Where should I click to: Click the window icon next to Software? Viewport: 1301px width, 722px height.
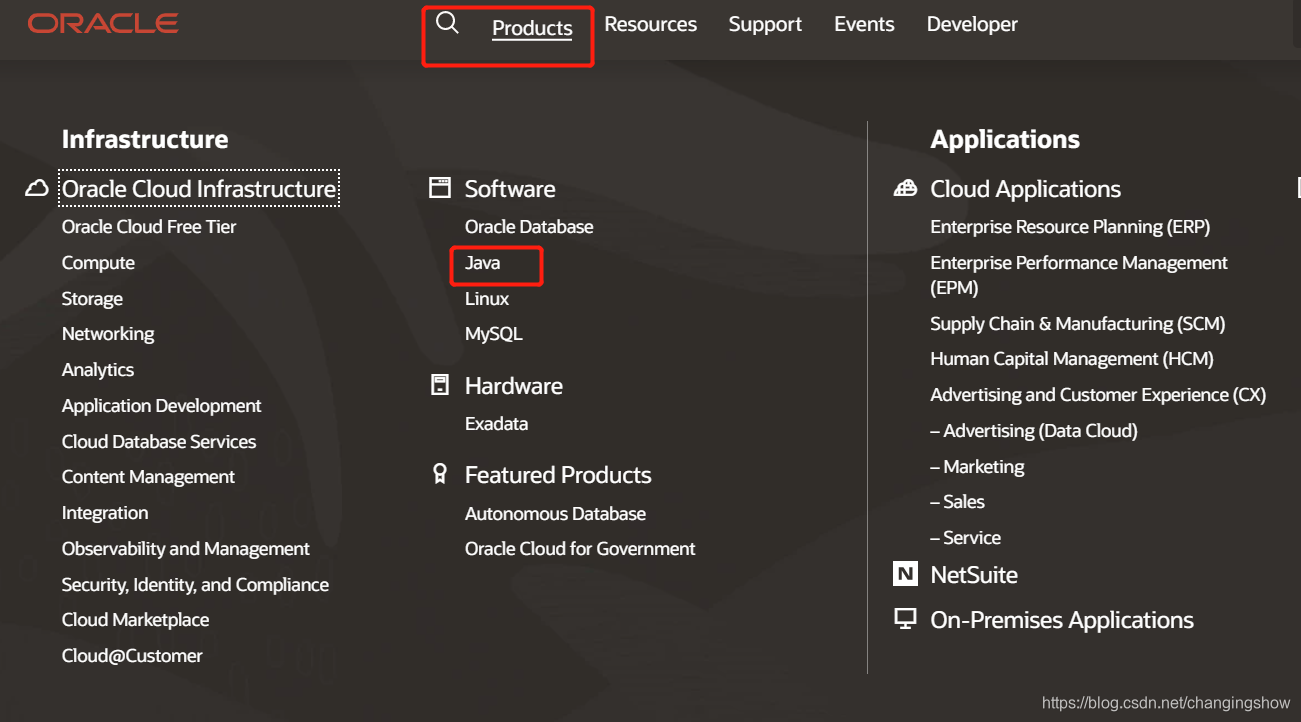(x=440, y=187)
